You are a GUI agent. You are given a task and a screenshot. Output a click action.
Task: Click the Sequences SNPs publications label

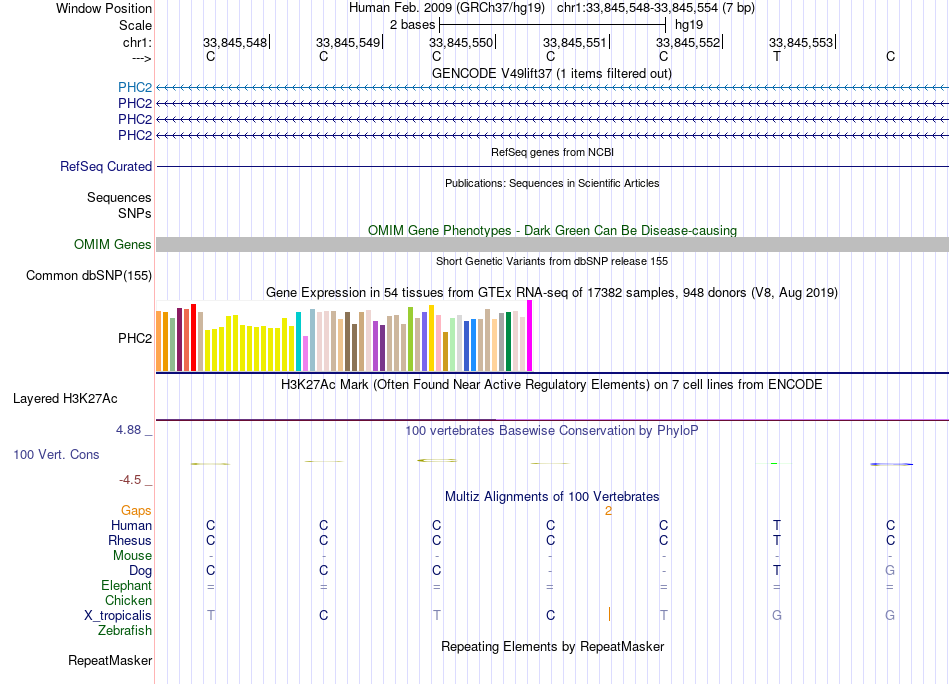click(x=119, y=205)
